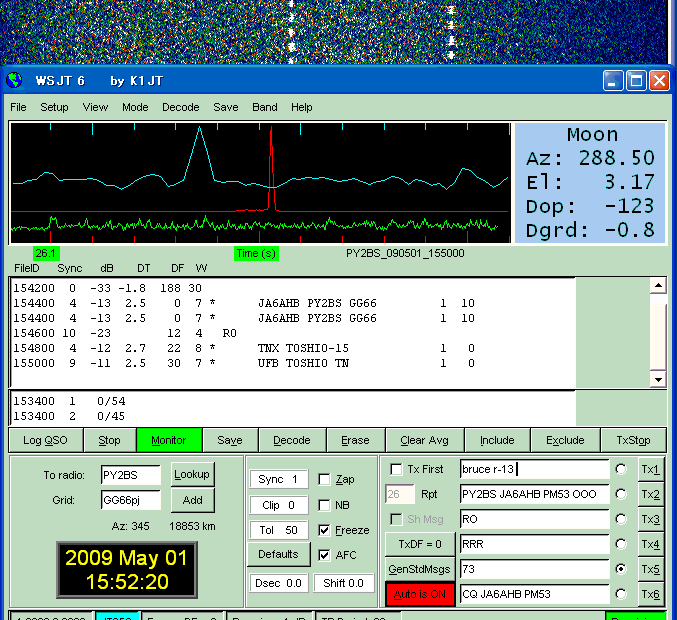Open the Band menu
677x620 pixels.
click(265, 107)
